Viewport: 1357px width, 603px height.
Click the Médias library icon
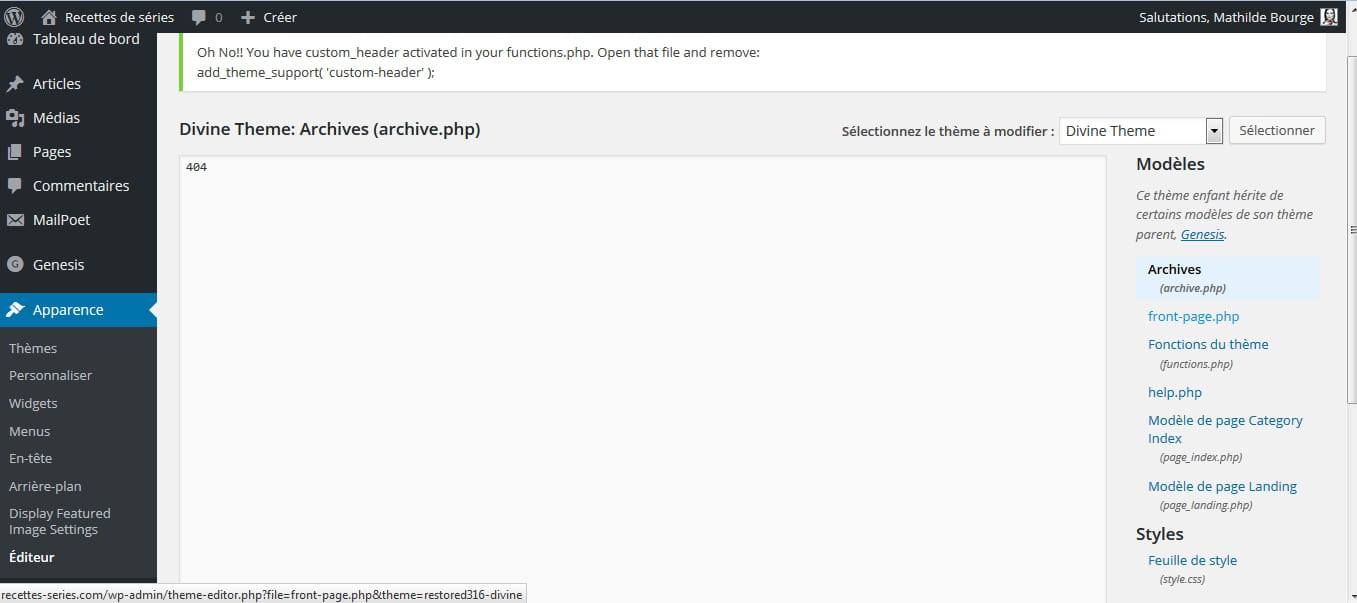pos(15,118)
